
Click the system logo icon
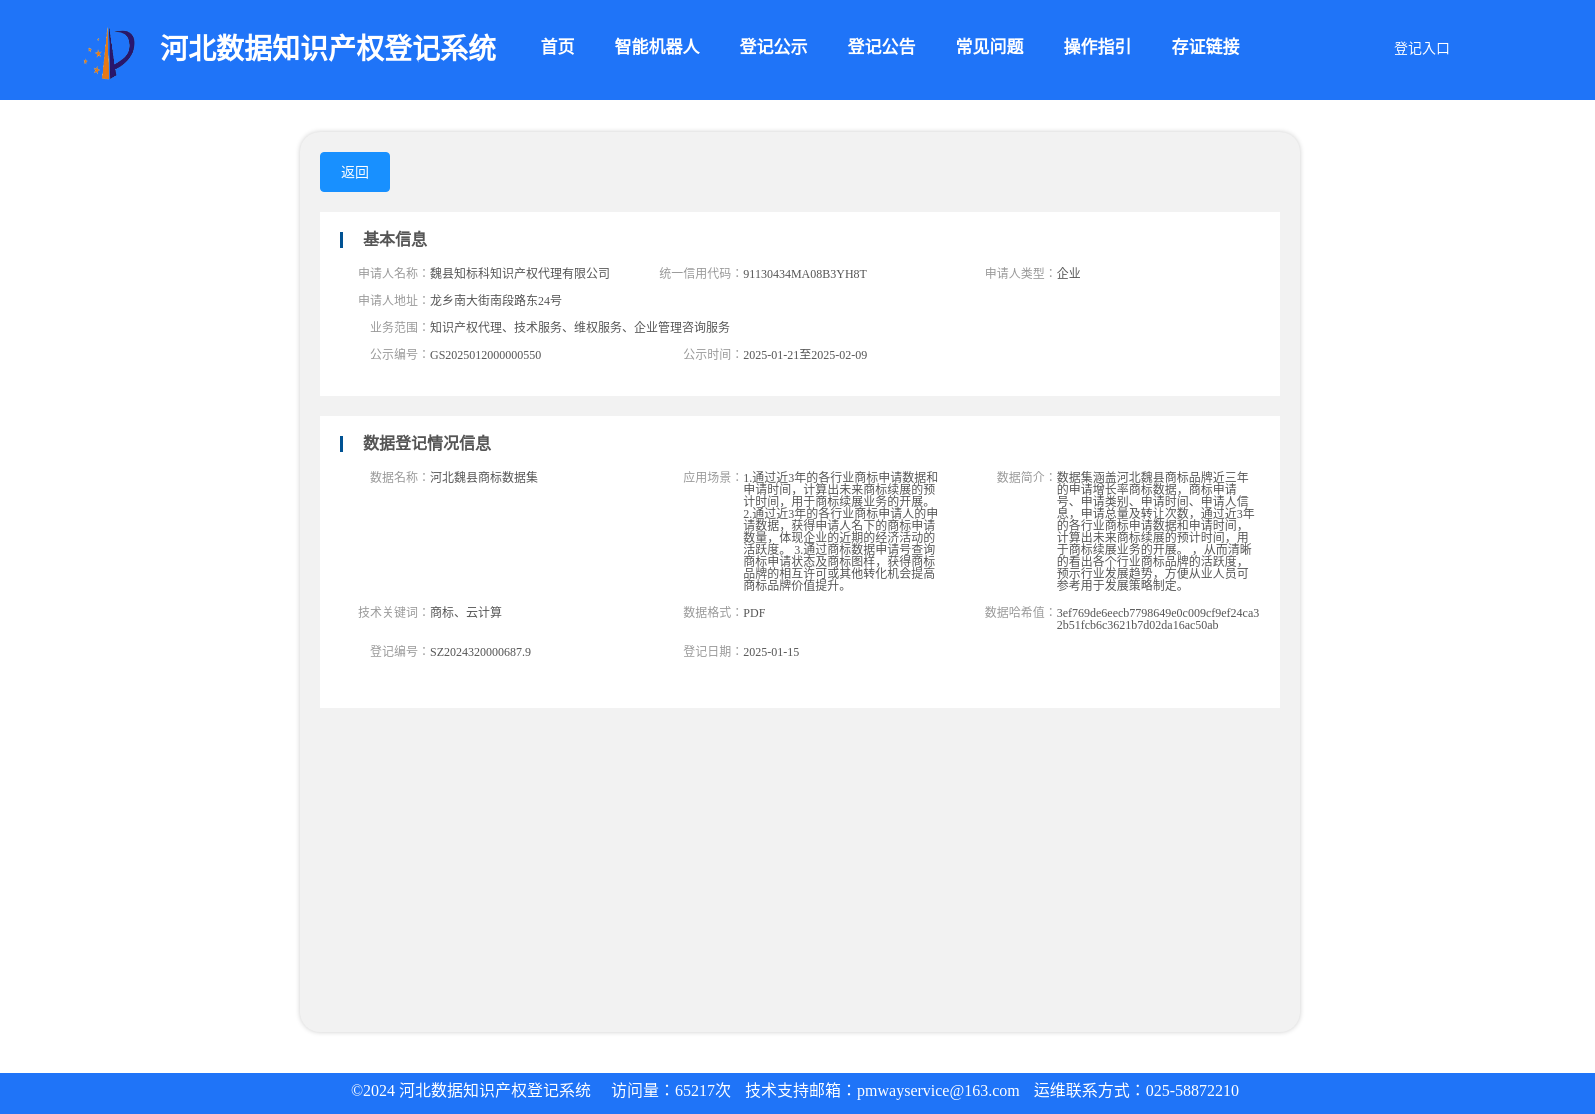coord(109,53)
